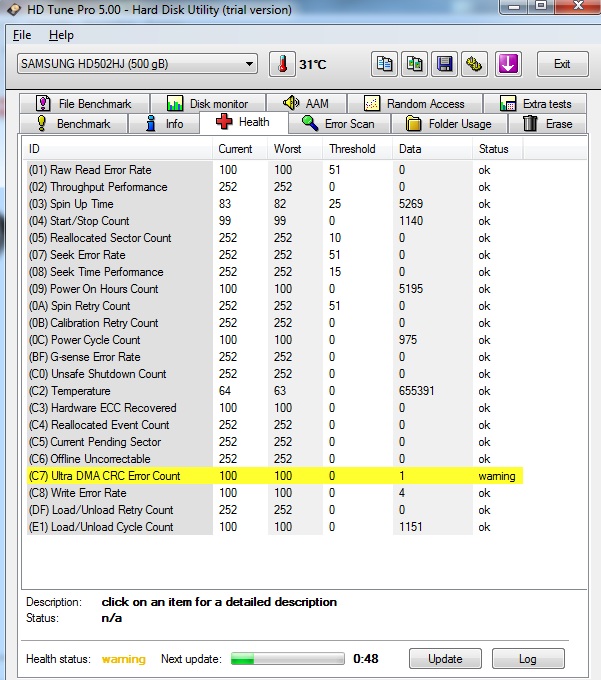The width and height of the screenshot is (601, 680).
Task: Open the File menu
Action: [22, 35]
